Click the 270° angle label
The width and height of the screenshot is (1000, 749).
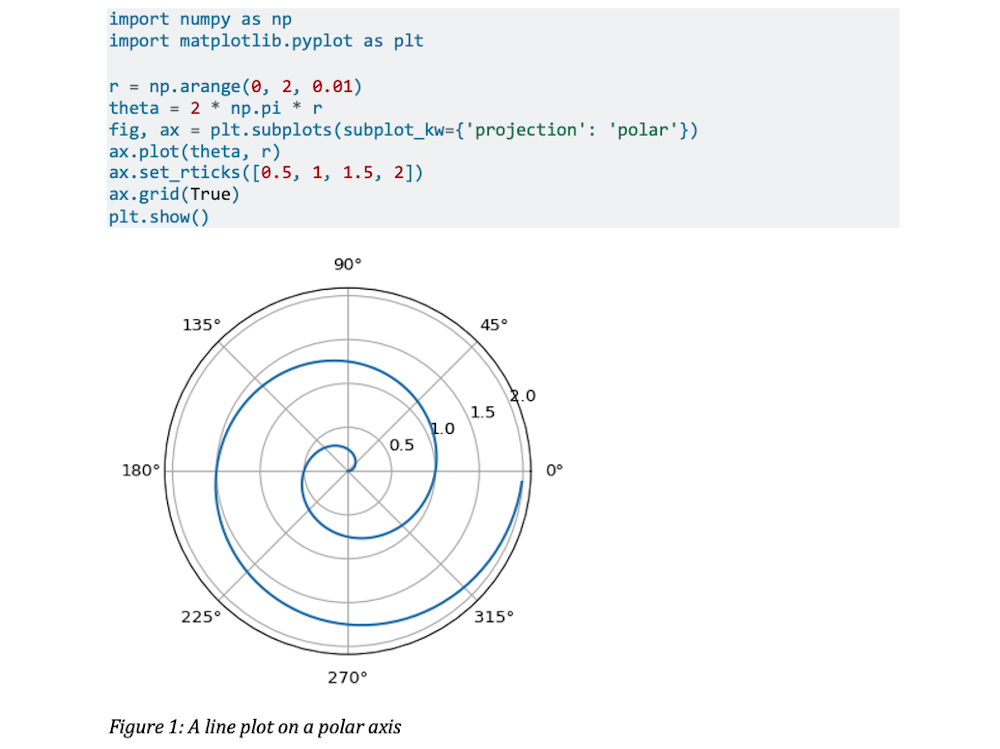(347, 677)
